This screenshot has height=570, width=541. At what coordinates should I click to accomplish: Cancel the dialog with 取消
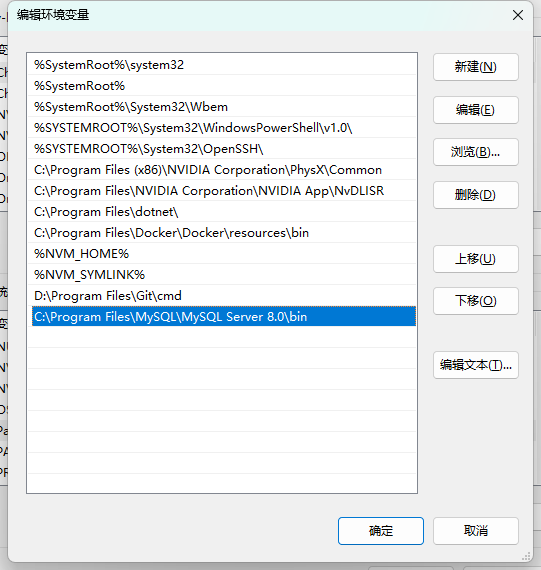click(x=476, y=531)
